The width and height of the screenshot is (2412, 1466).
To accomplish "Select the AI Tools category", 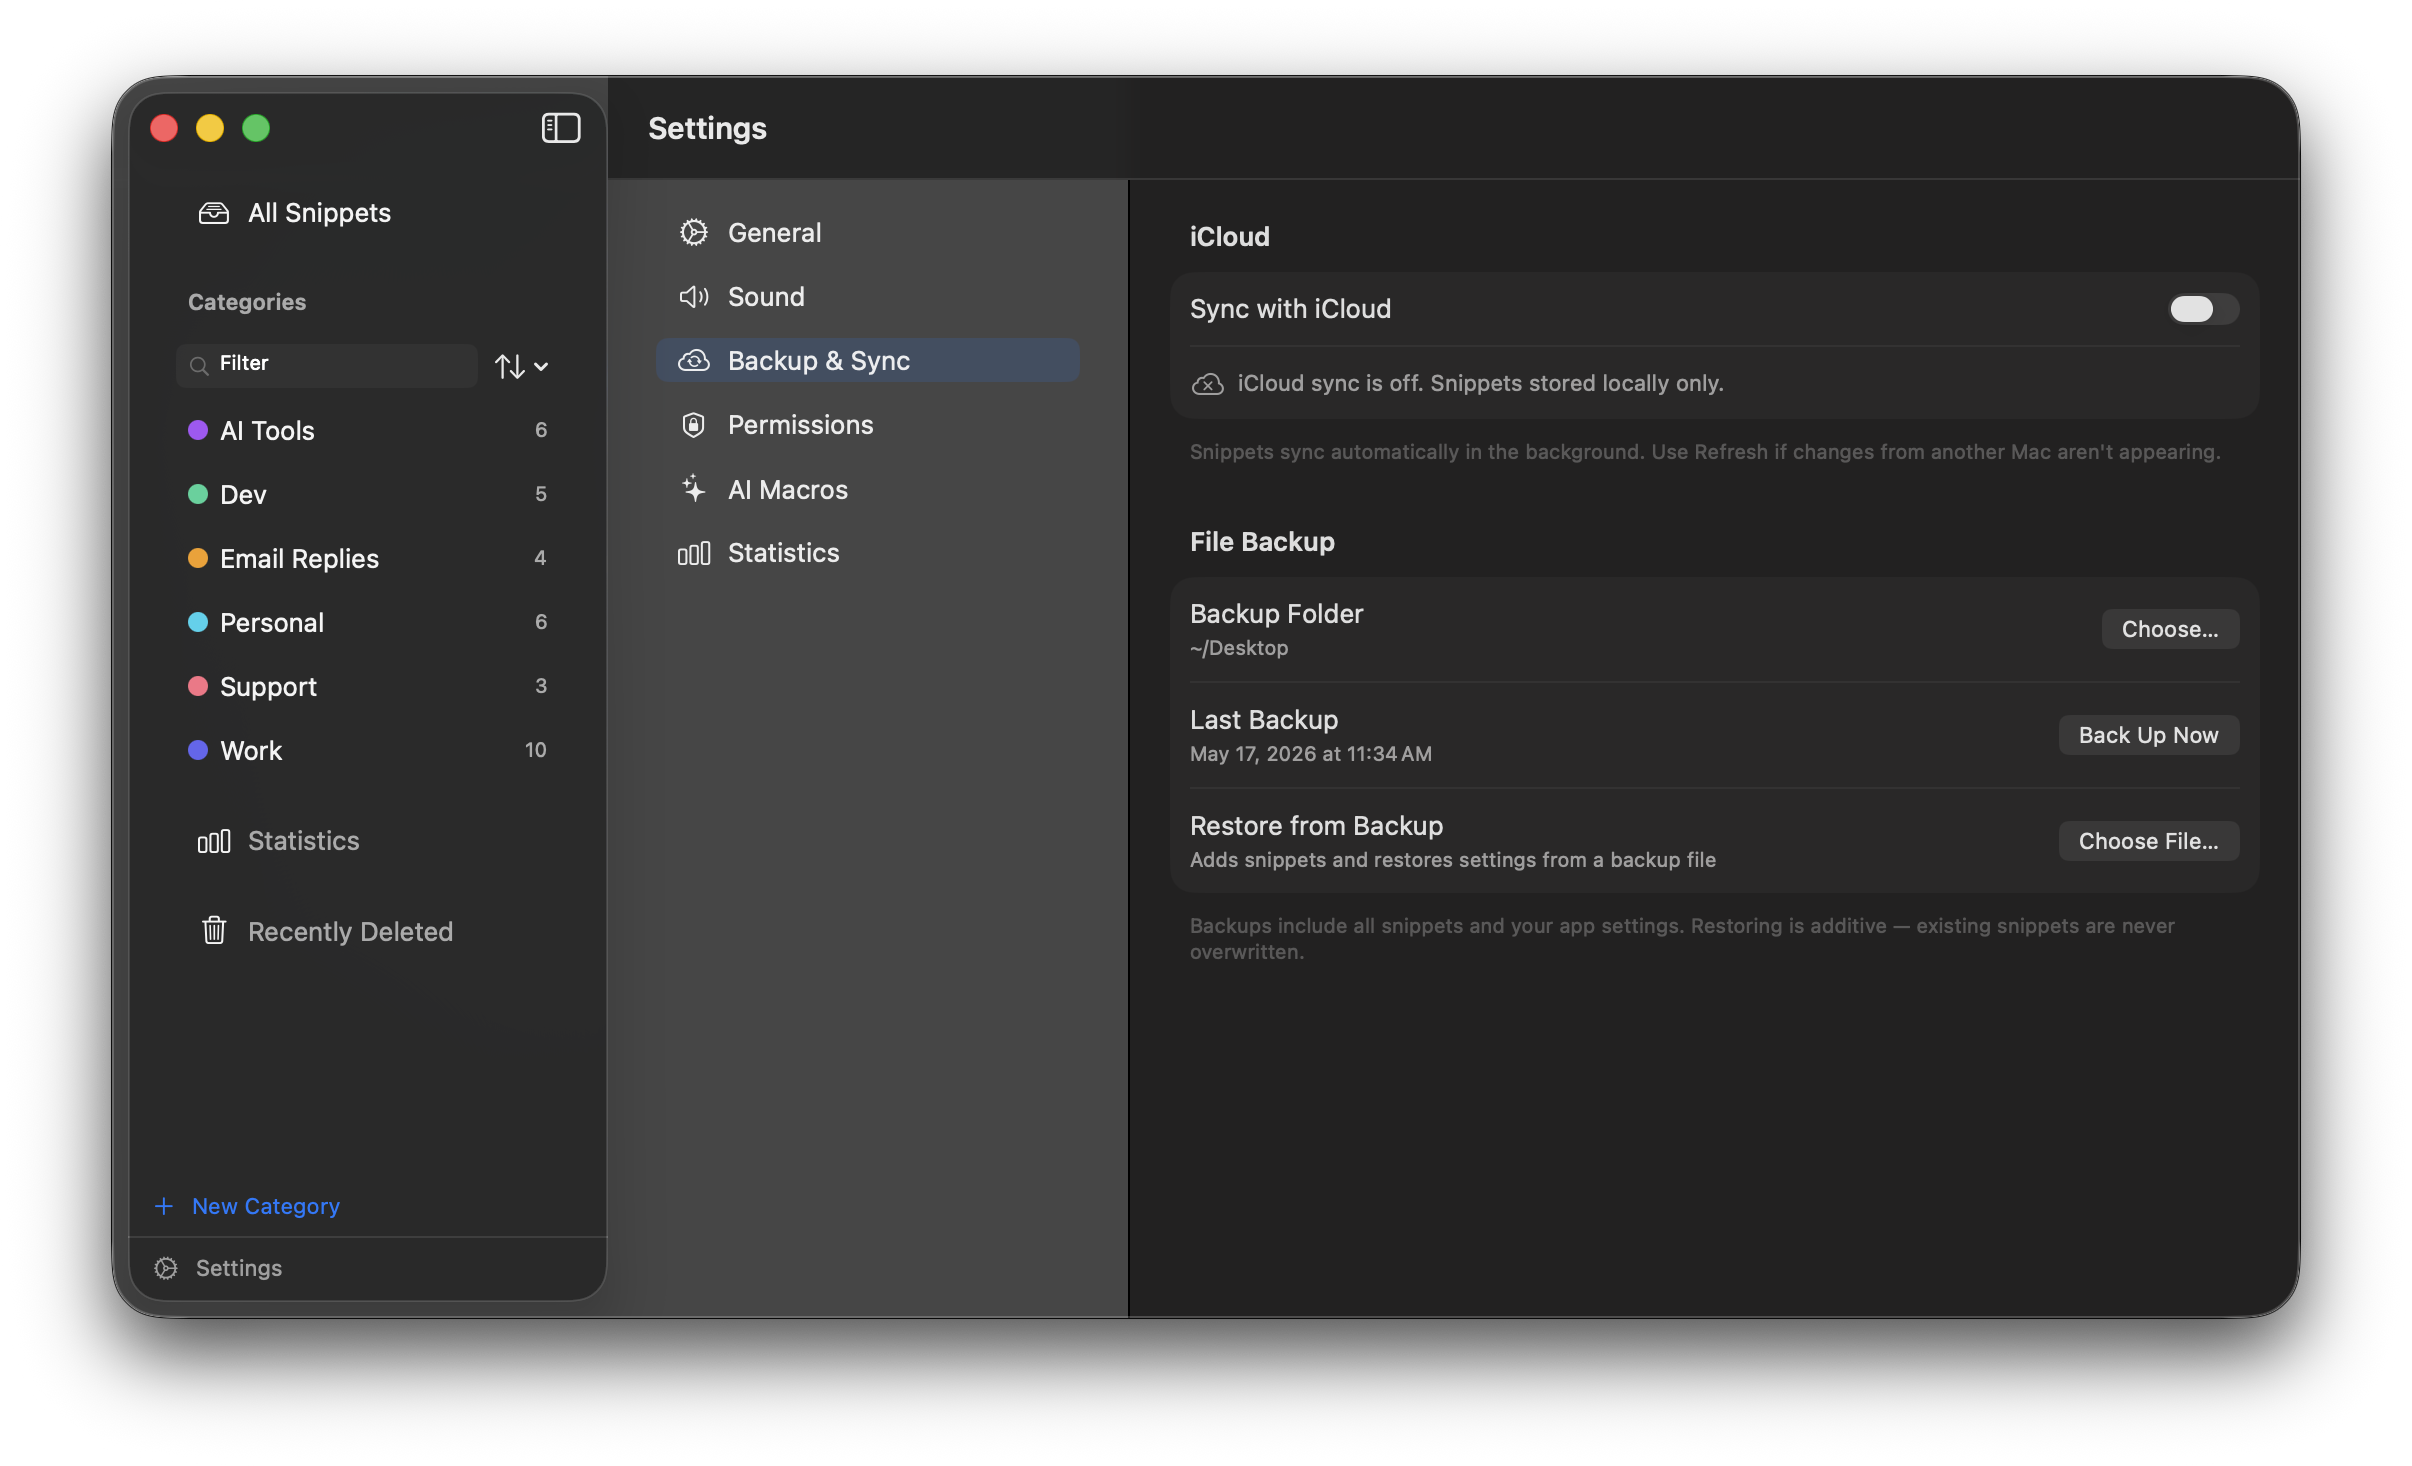I will (367, 431).
